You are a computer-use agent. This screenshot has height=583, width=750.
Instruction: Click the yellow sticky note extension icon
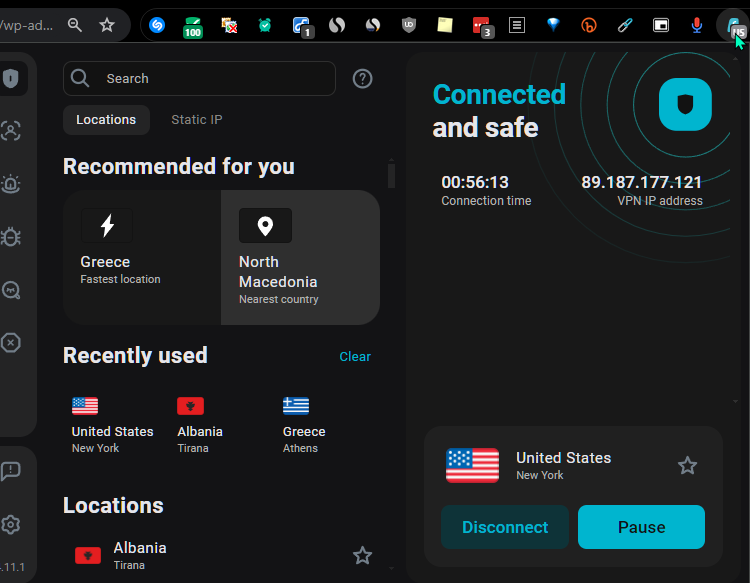[x=445, y=25]
